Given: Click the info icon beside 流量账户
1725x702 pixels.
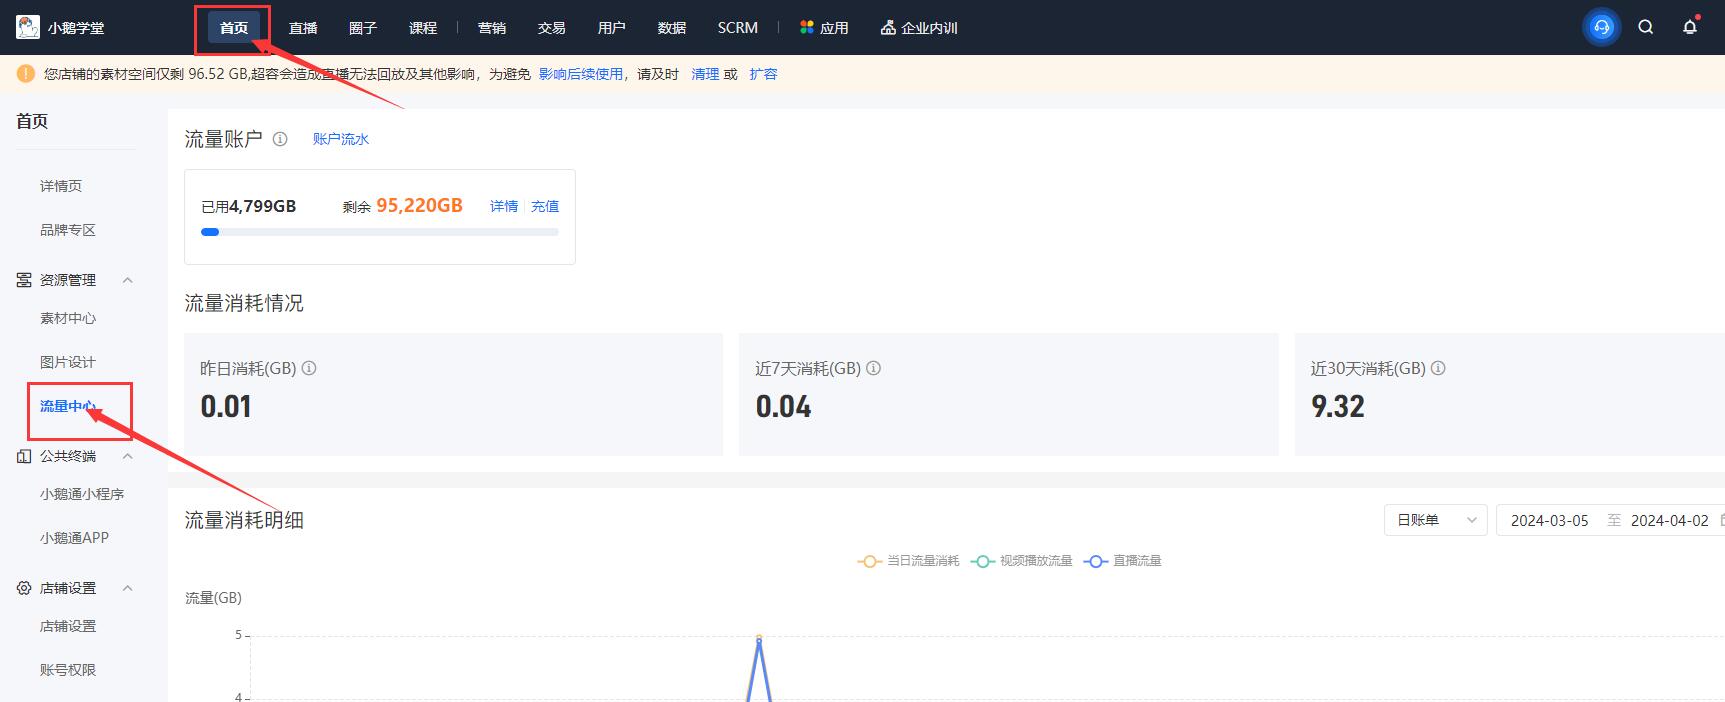Looking at the screenshot, I should pyautogui.click(x=280, y=139).
